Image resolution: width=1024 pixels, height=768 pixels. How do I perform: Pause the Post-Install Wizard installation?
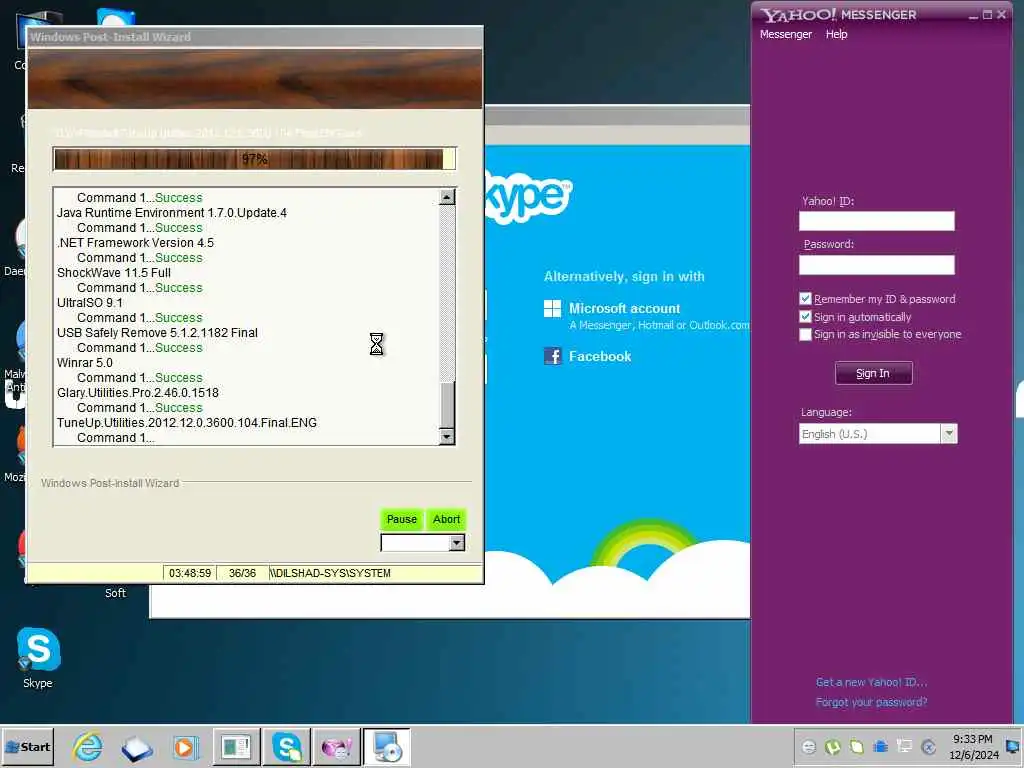click(402, 519)
